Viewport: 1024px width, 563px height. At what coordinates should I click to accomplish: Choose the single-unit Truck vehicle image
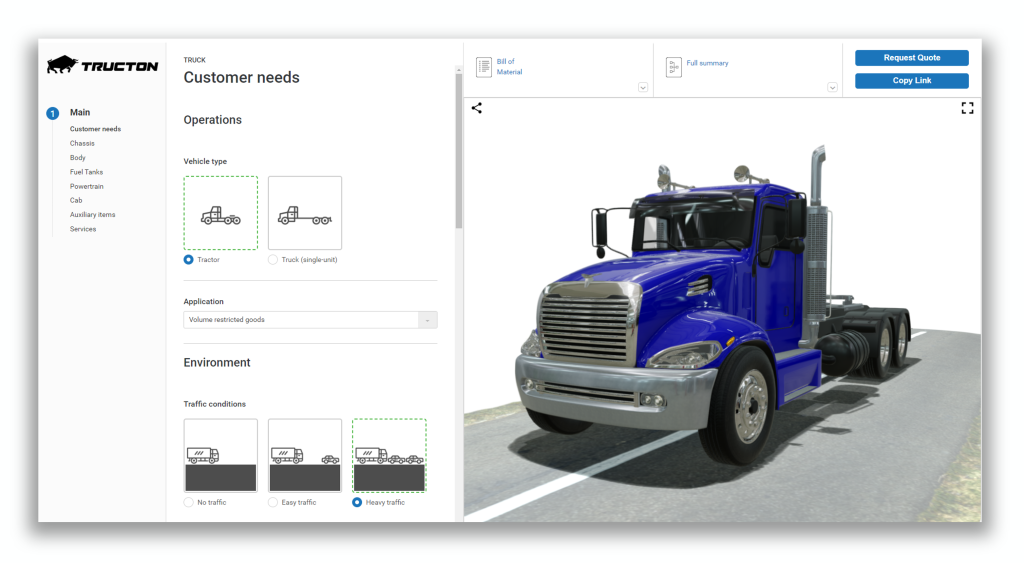click(x=305, y=213)
